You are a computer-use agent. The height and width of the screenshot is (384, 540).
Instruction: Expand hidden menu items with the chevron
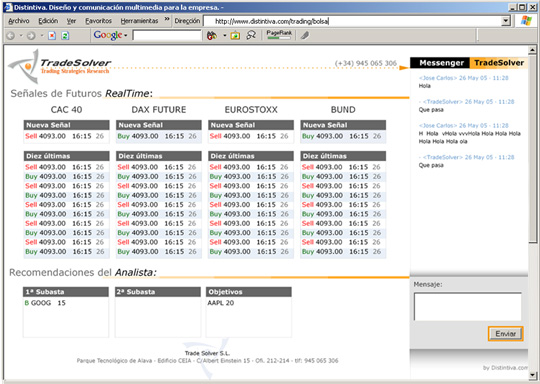pos(167,19)
